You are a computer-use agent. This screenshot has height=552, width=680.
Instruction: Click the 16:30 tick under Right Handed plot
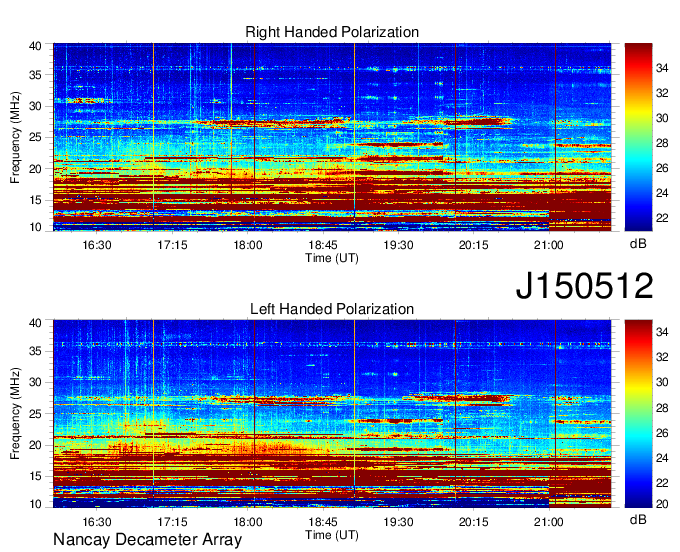click(97, 245)
